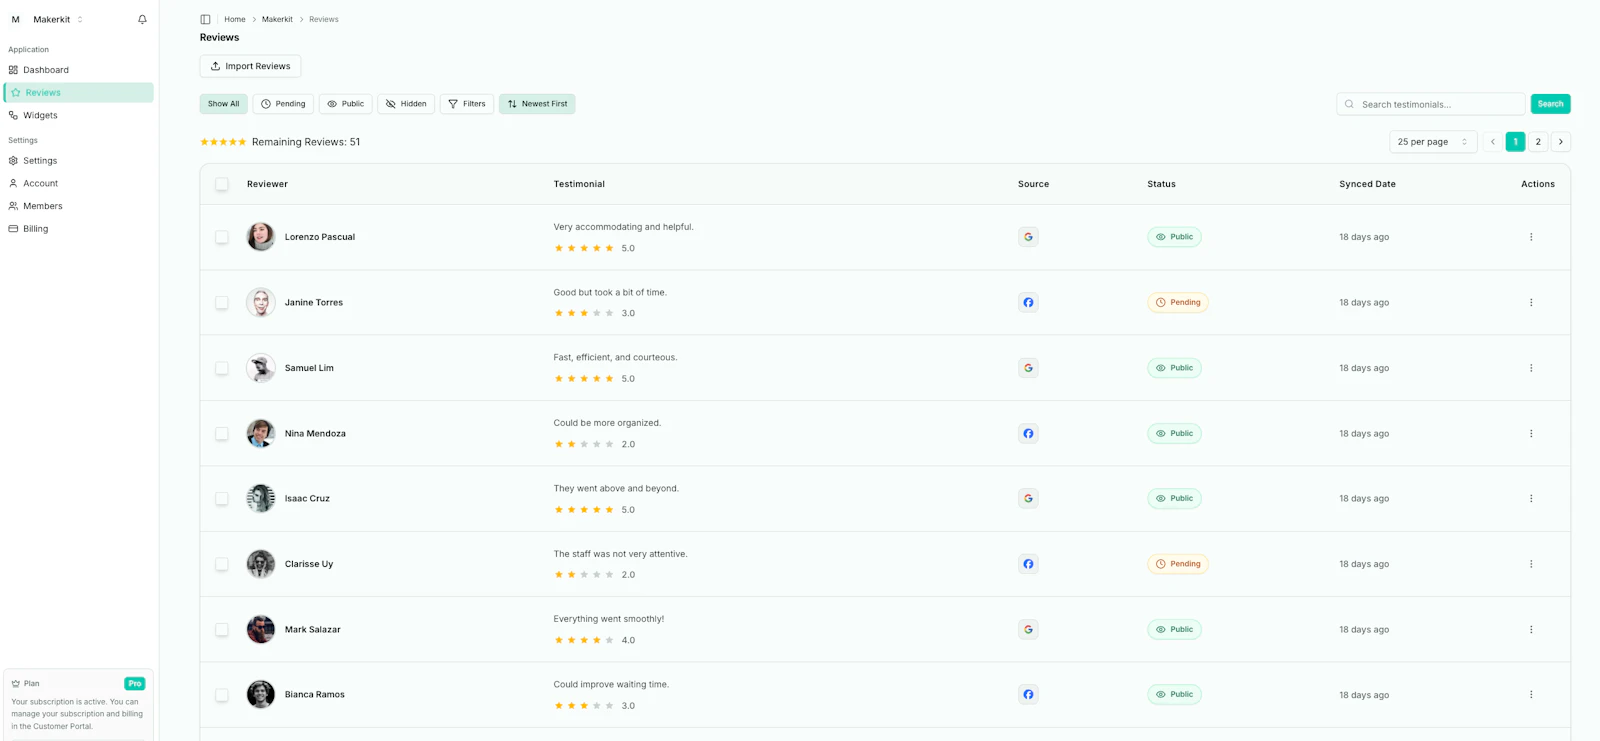Screen dimensions: 1600x741
Task: Open the notifications bell
Action: pos(142,19)
